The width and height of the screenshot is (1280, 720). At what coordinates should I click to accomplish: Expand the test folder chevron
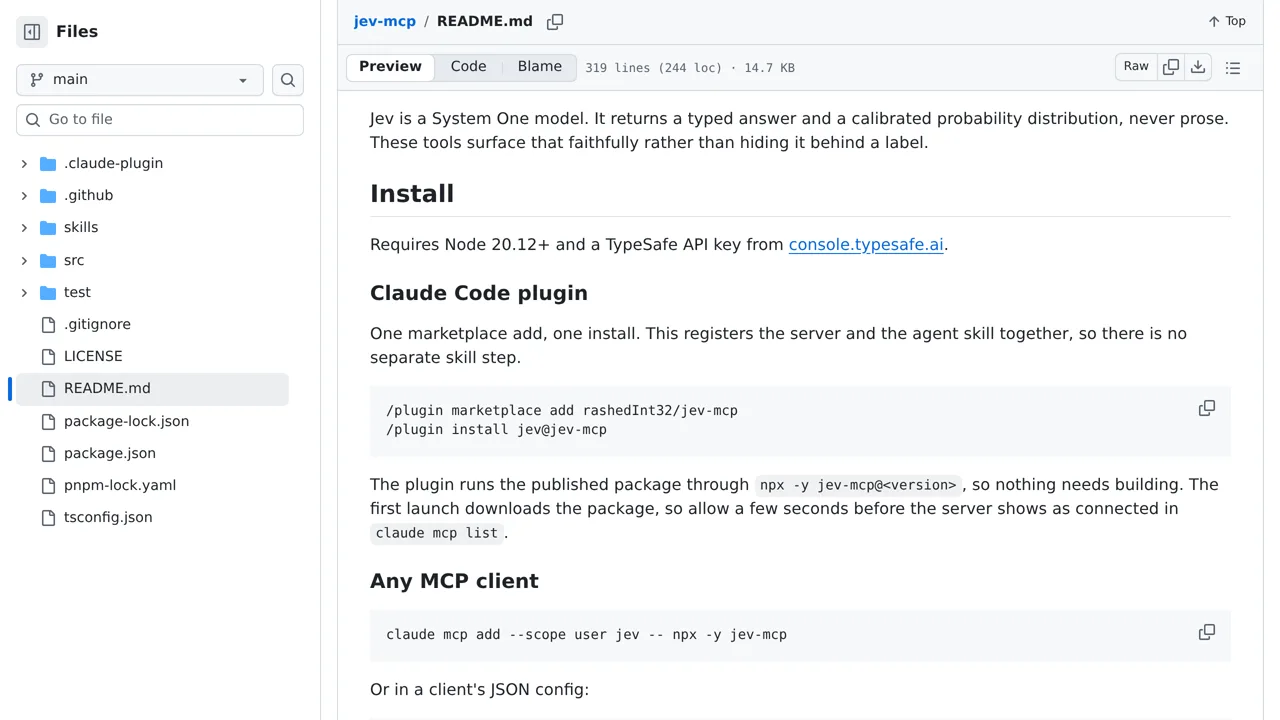(x=24, y=293)
